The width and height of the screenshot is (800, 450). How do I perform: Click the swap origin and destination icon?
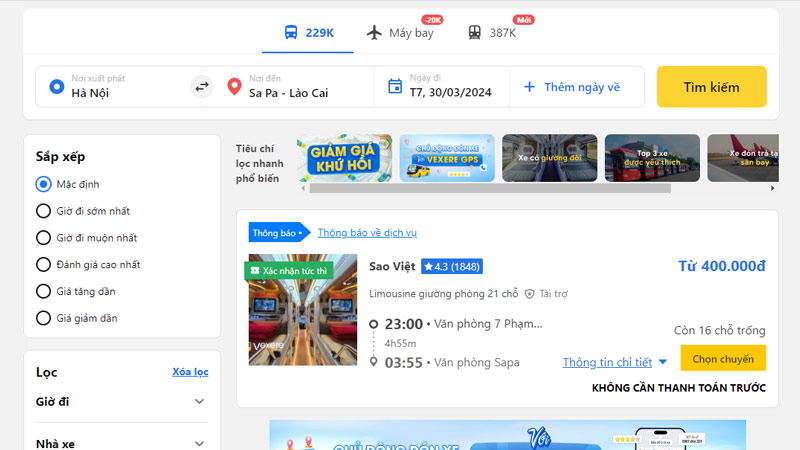tap(202, 86)
